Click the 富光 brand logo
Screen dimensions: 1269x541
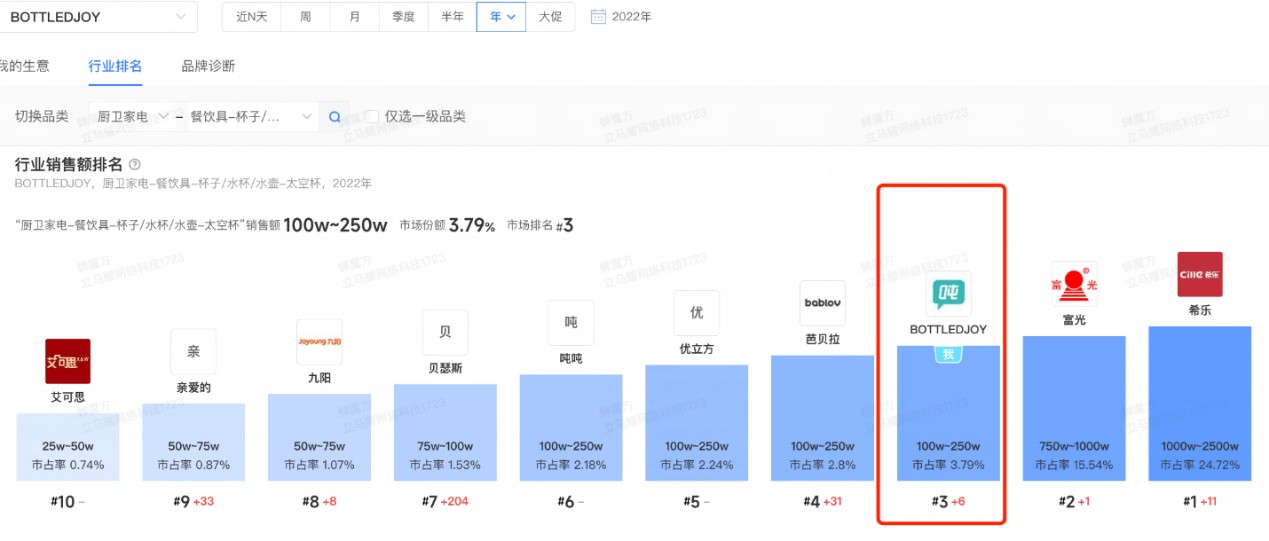[x=1074, y=284]
